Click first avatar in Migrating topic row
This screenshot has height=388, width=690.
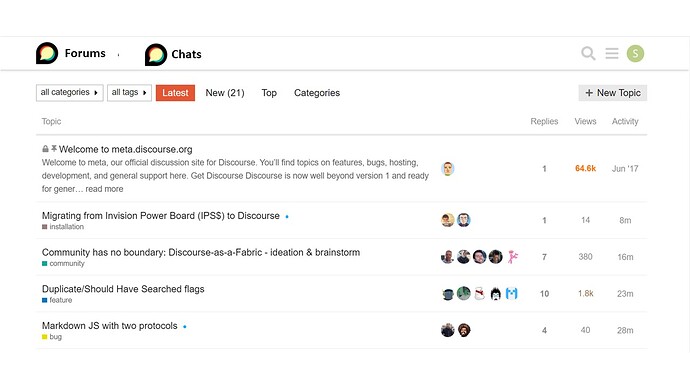pyautogui.click(x=448, y=220)
